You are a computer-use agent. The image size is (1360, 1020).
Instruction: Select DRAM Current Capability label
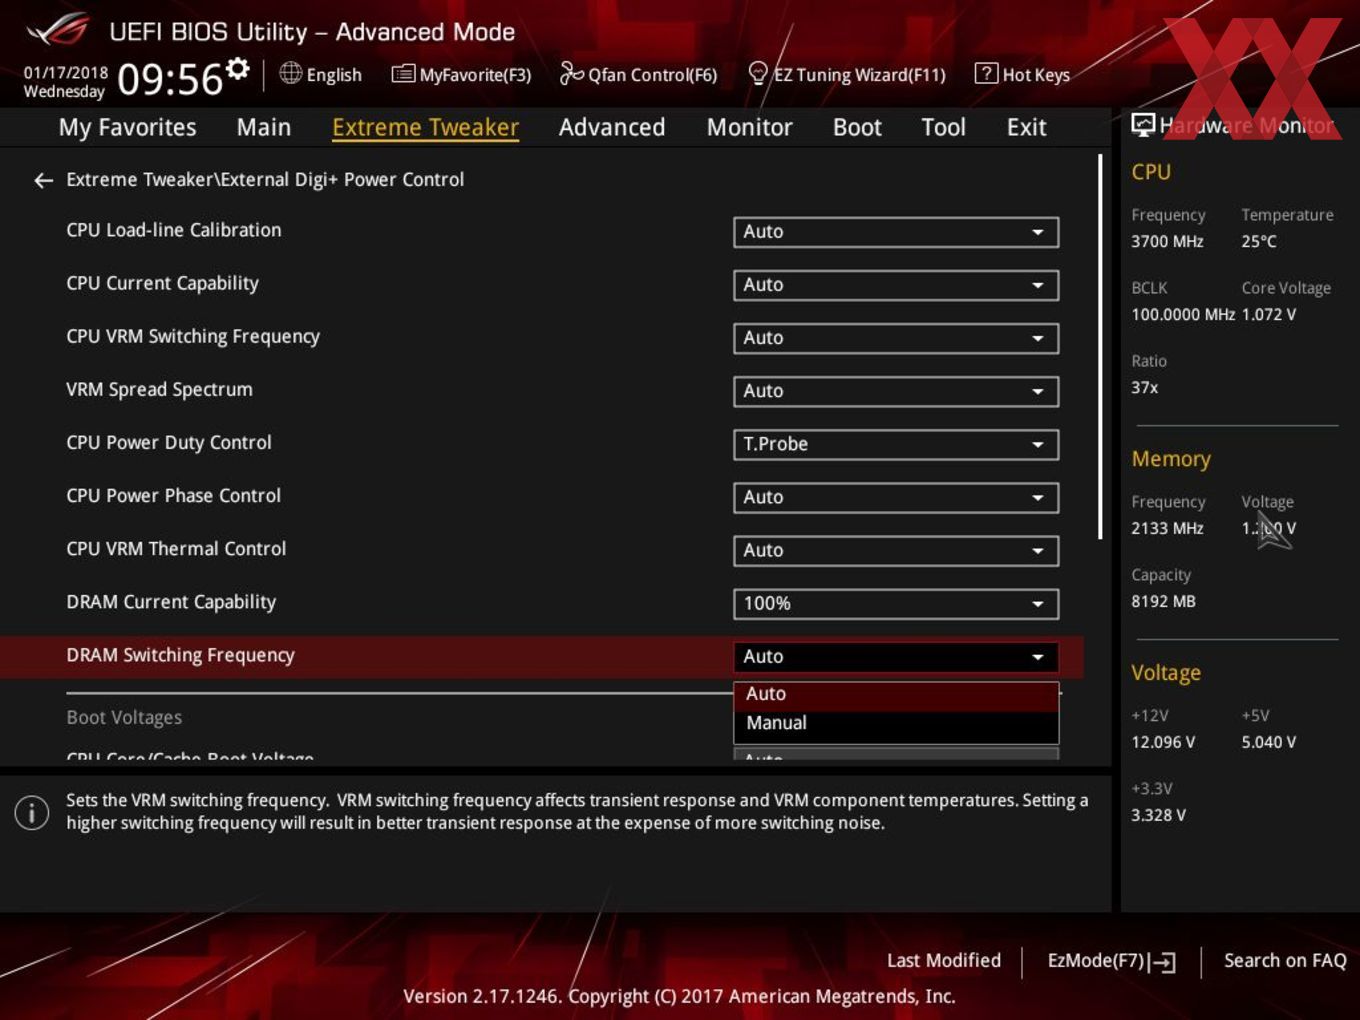point(171,601)
